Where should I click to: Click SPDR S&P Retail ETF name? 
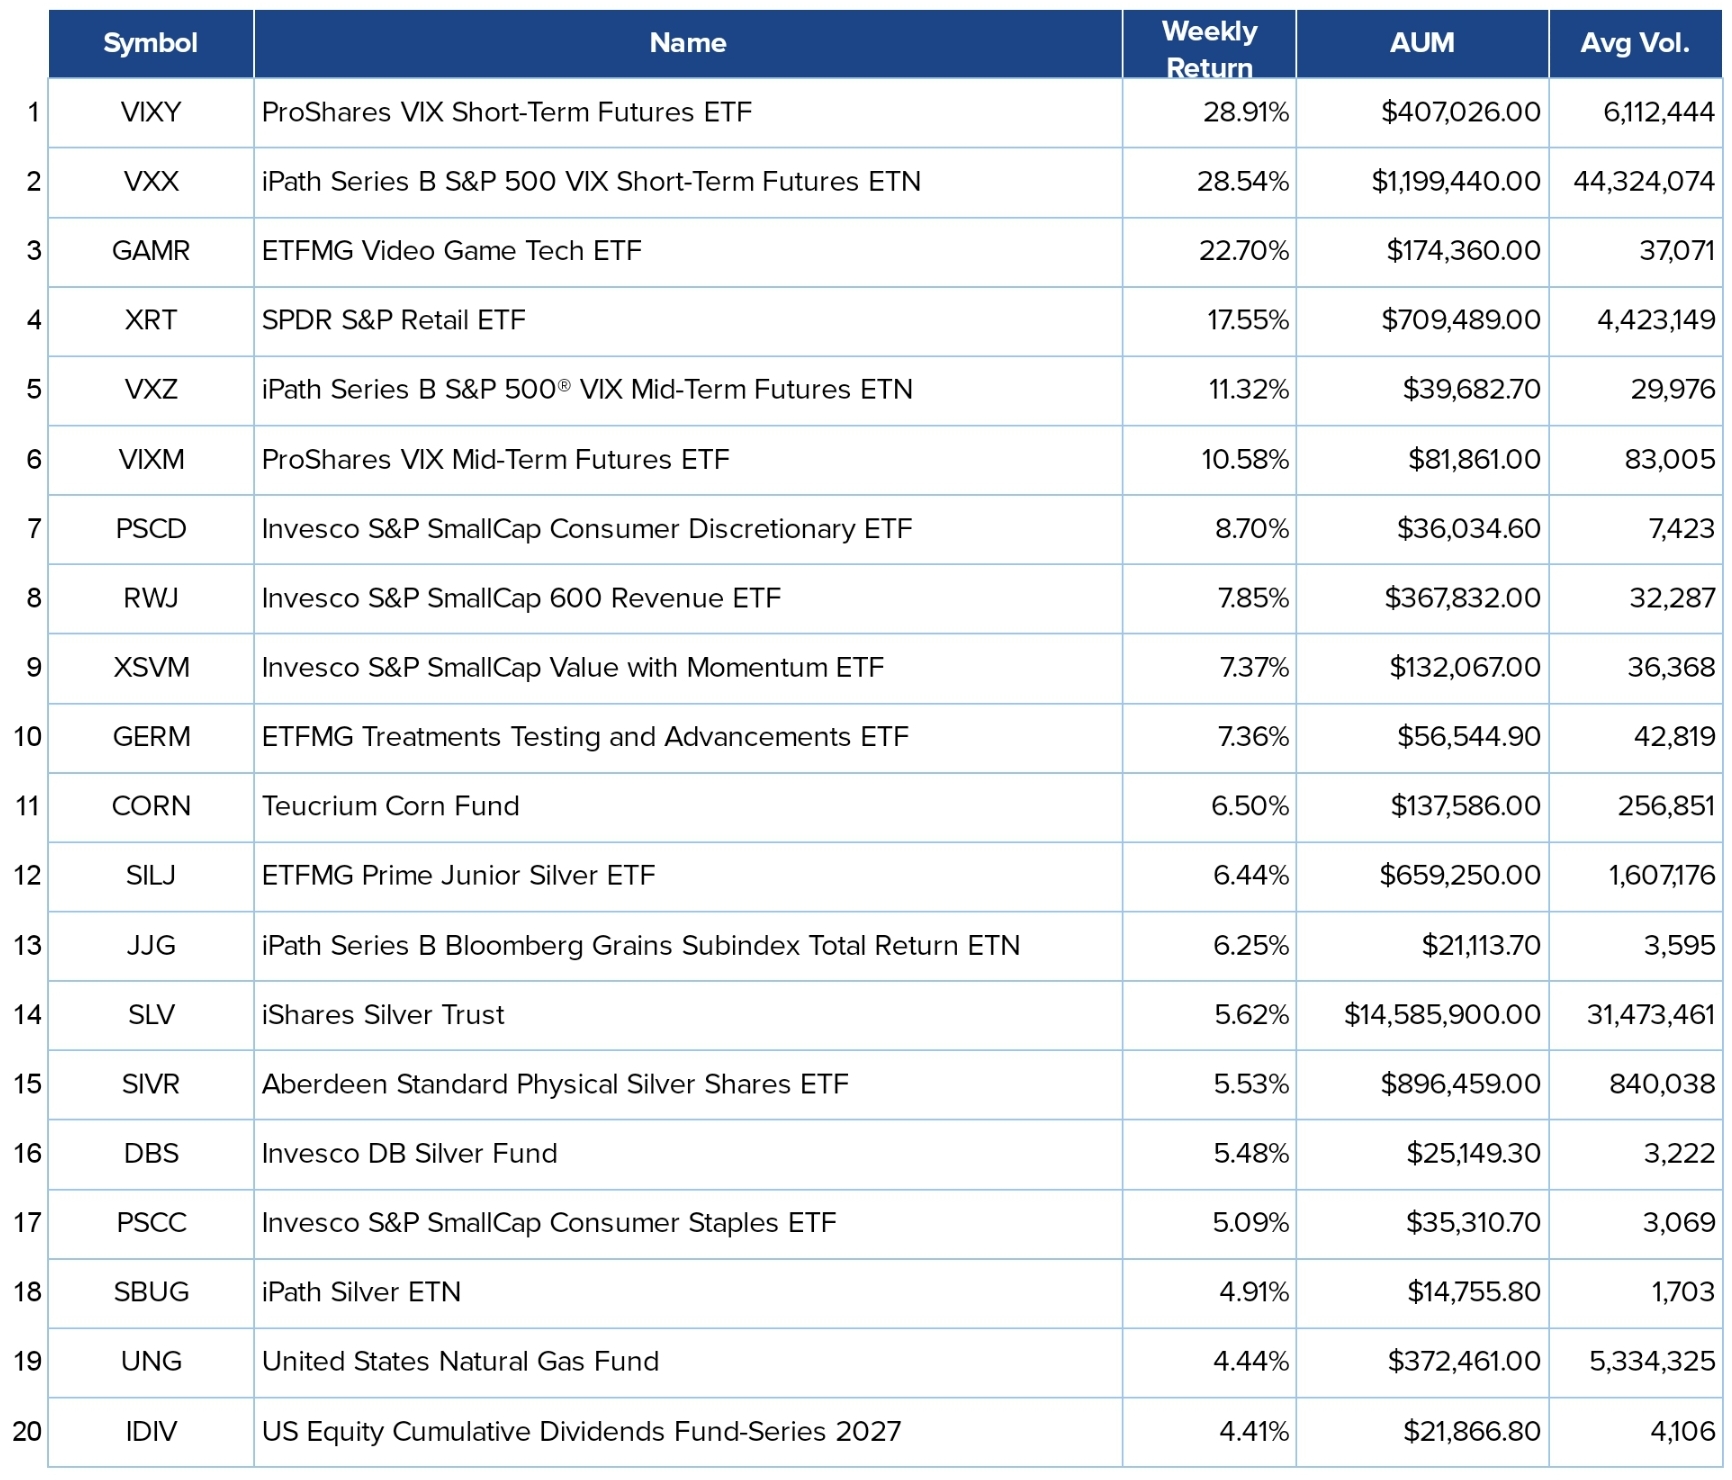[x=394, y=320]
